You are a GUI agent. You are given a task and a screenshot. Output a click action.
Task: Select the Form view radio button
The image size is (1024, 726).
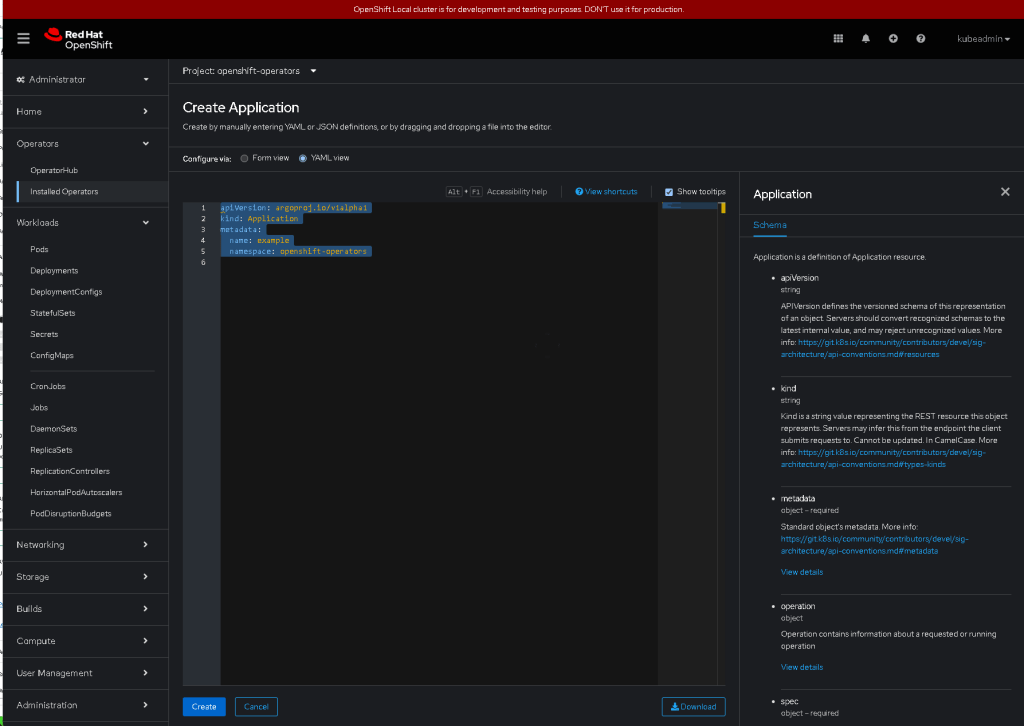pyautogui.click(x=244, y=159)
